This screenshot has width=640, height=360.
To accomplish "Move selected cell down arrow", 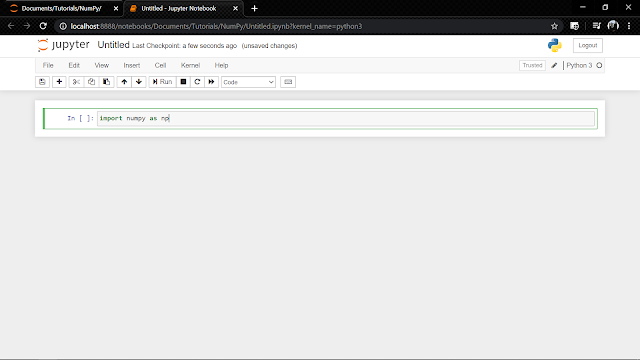I will (x=139, y=82).
